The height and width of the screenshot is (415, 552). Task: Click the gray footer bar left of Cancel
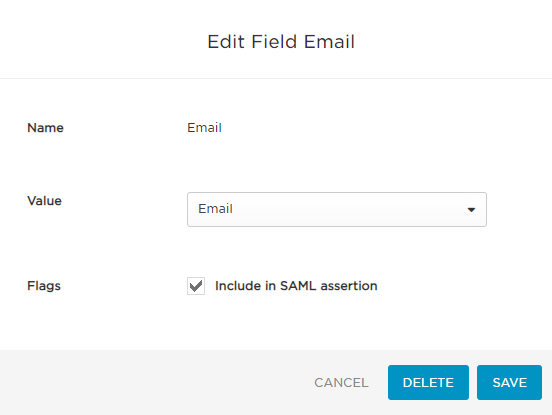pos(155,382)
